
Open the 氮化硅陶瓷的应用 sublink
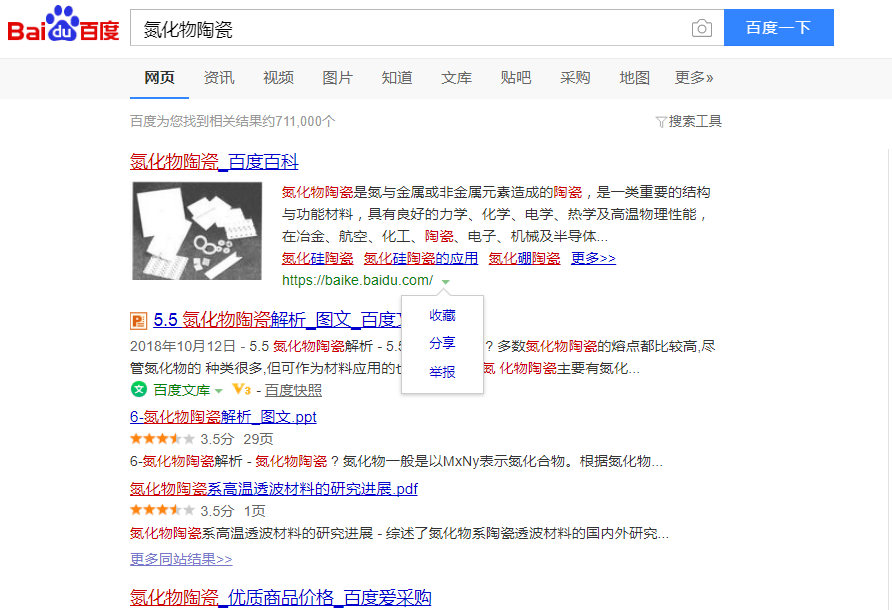(x=421, y=258)
